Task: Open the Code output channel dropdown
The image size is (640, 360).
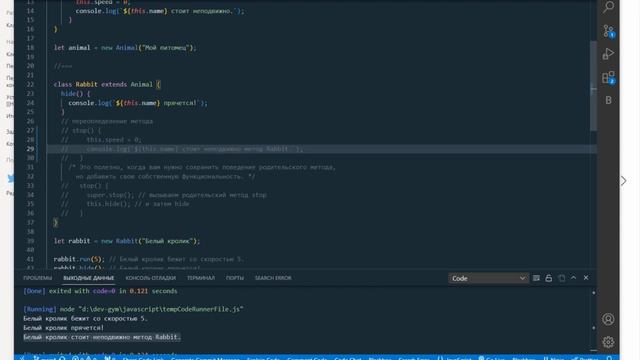Action: (x=488, y=278)
